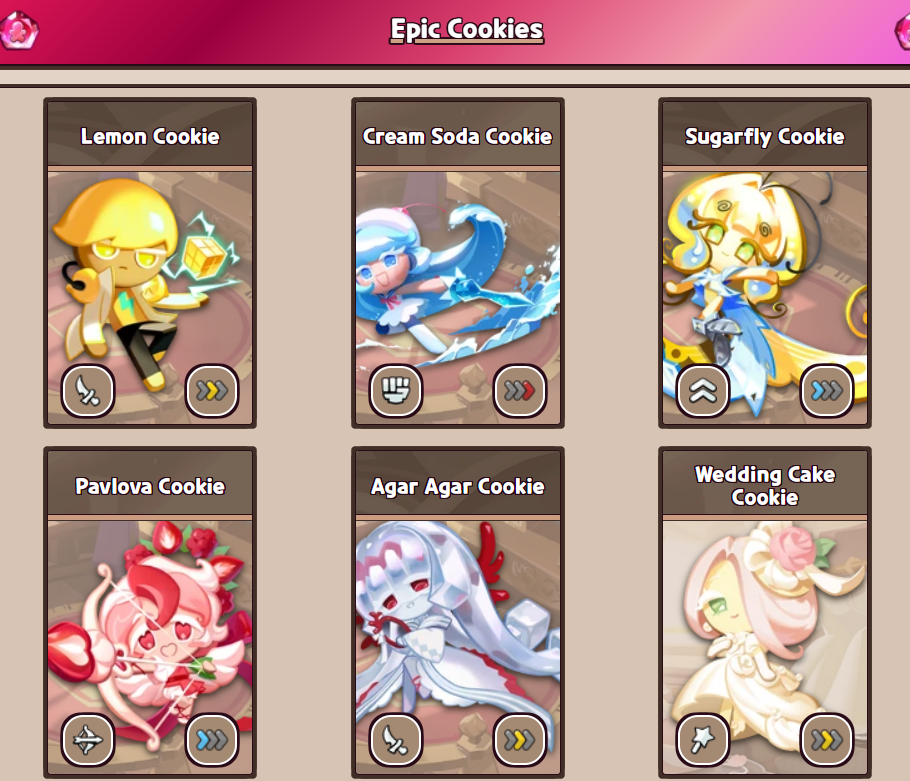Click Cream Soda Cookie's Charge fist icon
910x781 pixels.
pos(396,390)
